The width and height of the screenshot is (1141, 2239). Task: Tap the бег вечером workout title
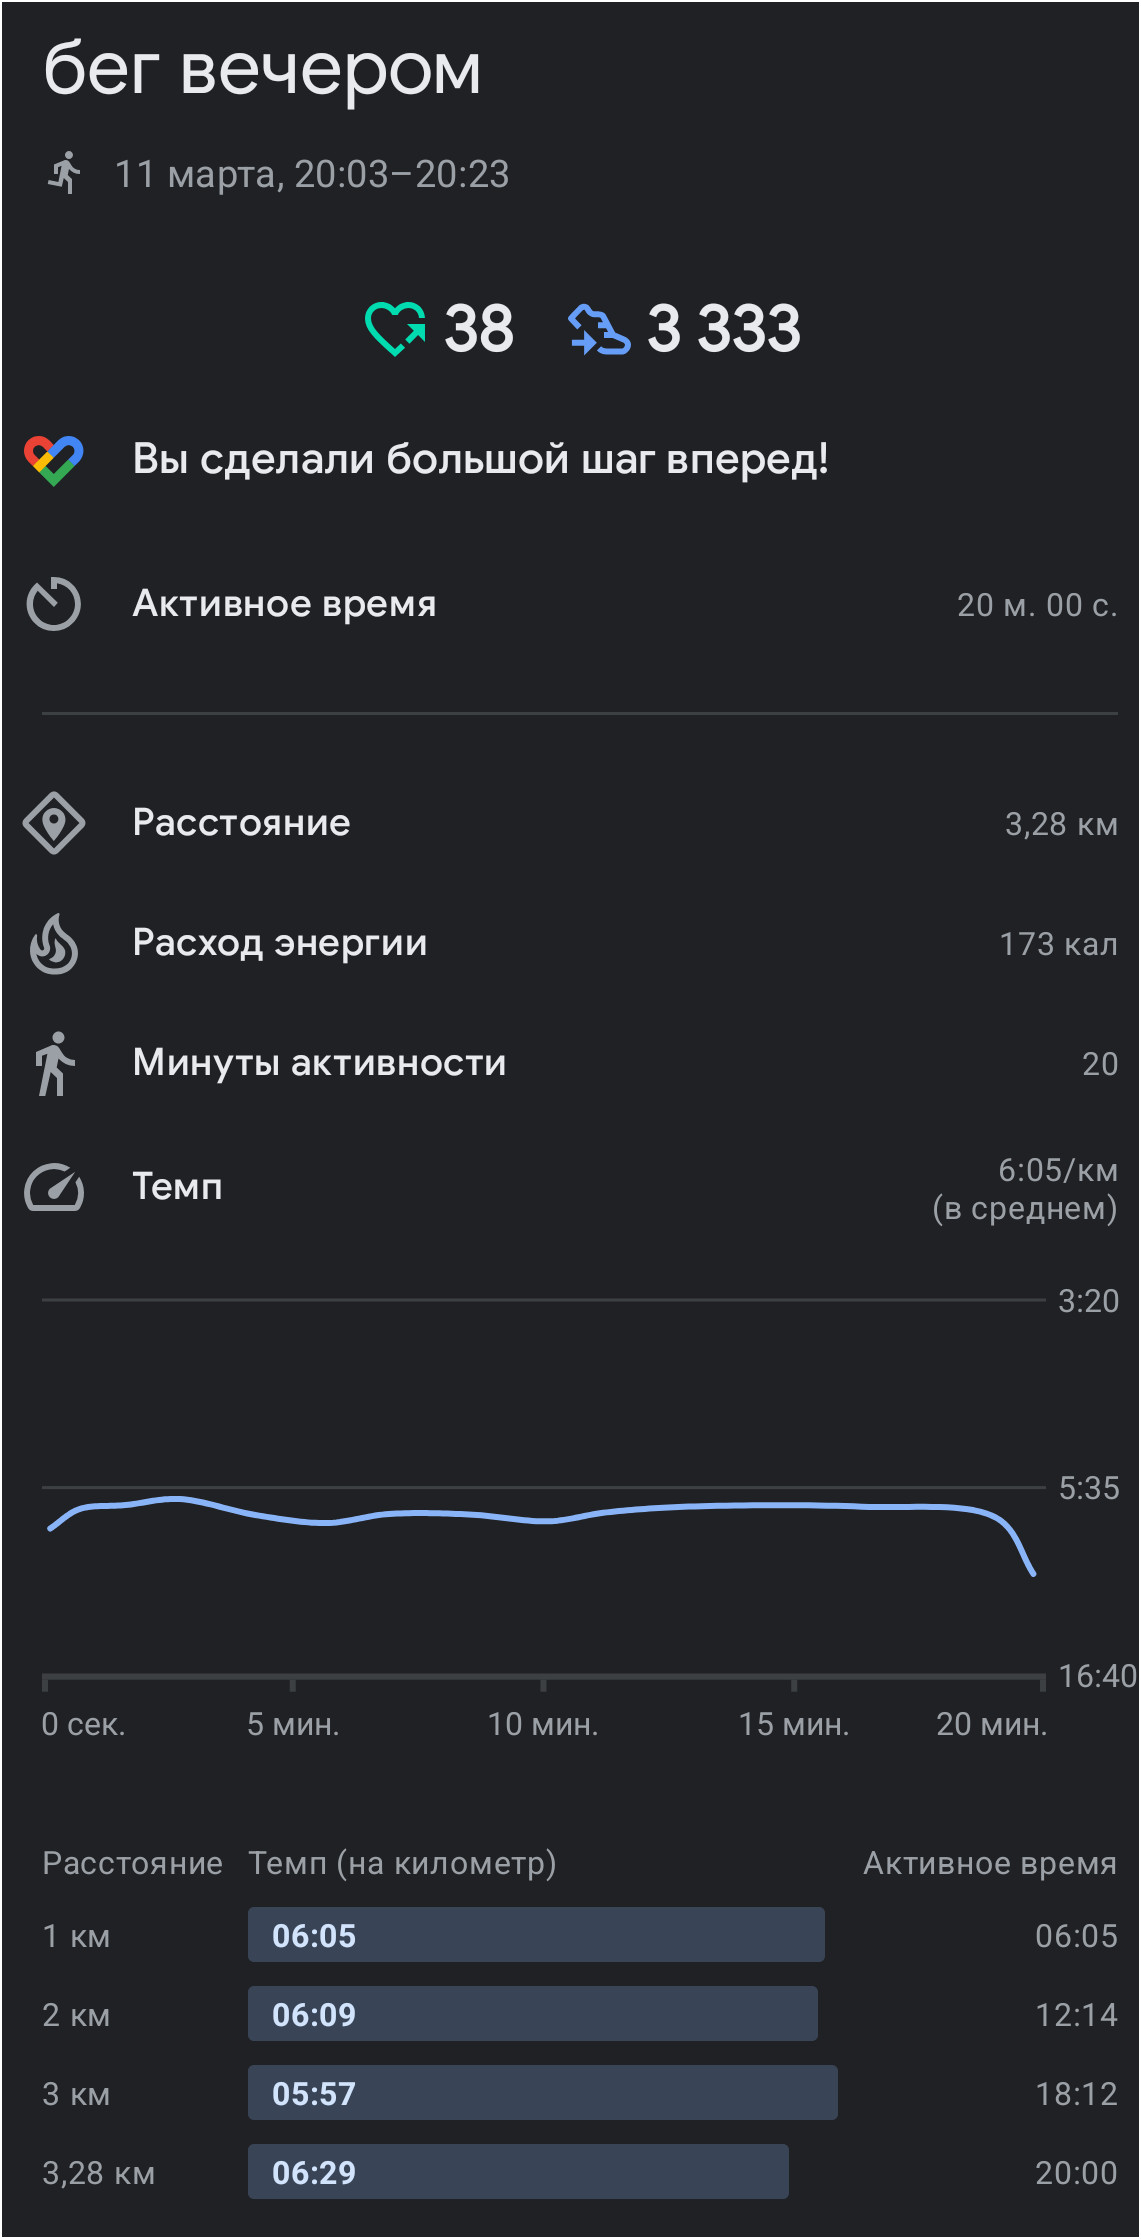[262, 70]
